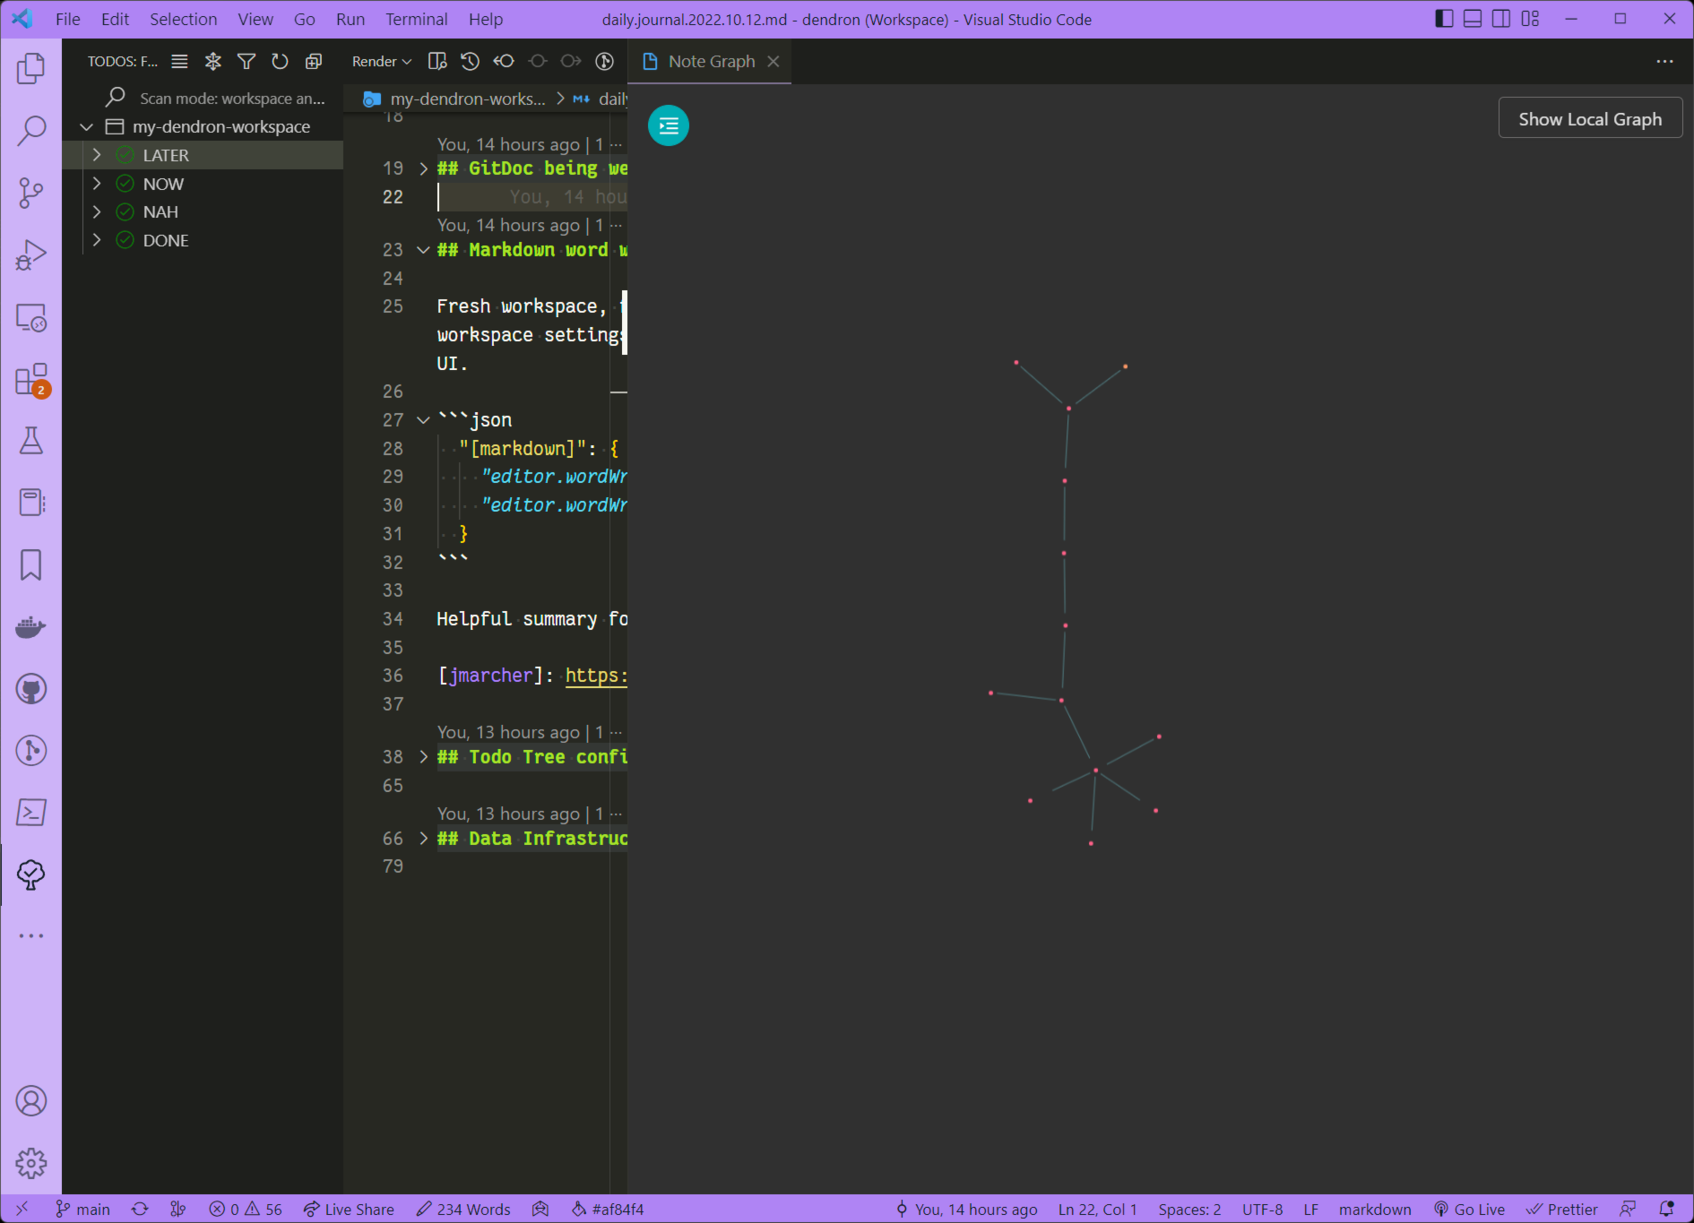Open the Search view in activity bar
The image size is (1694, 1223).
(x=31, y=130)
